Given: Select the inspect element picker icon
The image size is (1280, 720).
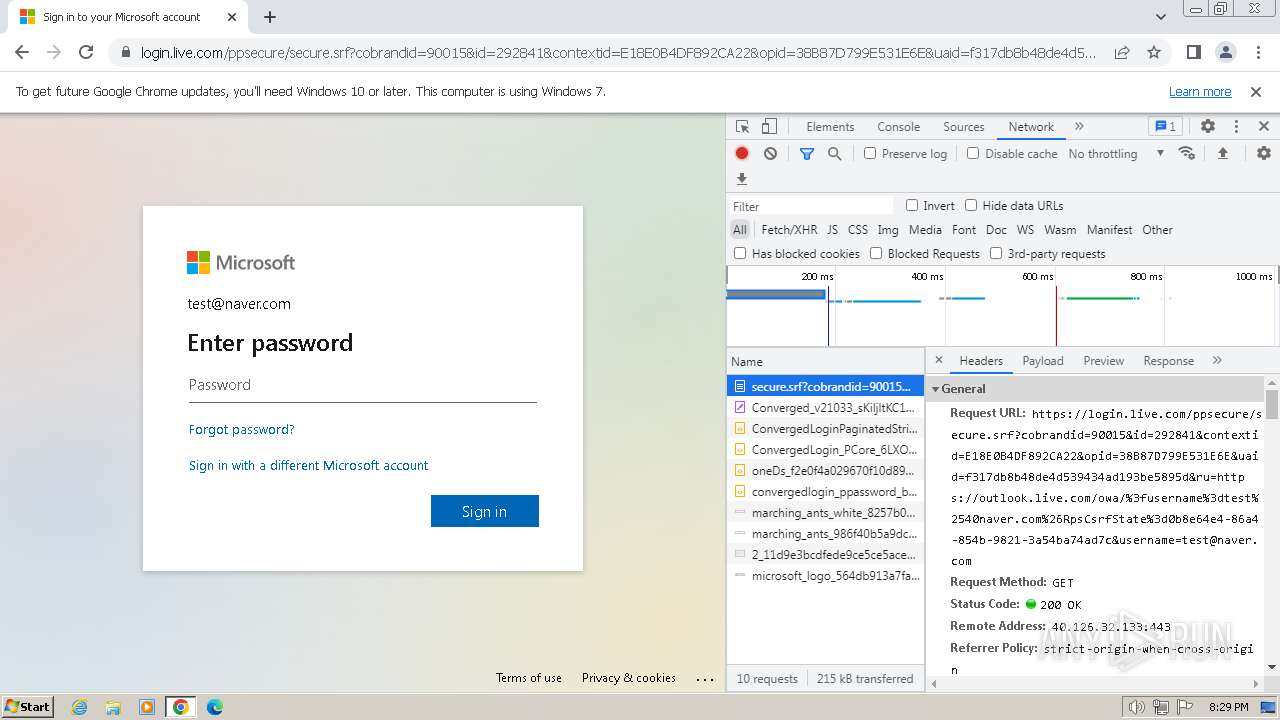Looking at the screenshot, I should (x=742, y=127).
